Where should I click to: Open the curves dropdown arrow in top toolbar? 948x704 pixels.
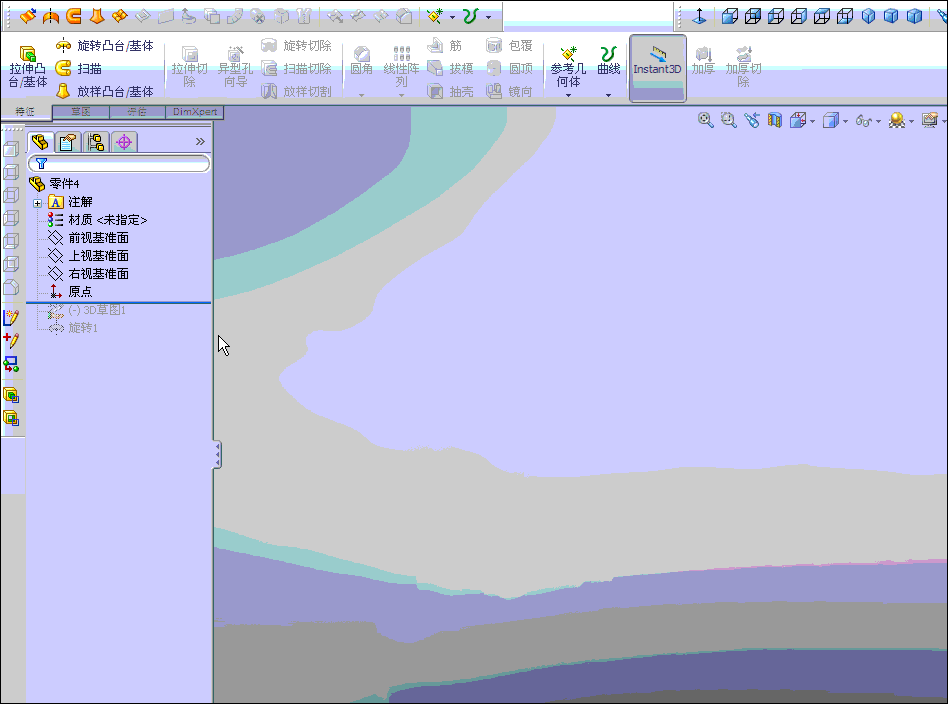[x=489, y=18]
